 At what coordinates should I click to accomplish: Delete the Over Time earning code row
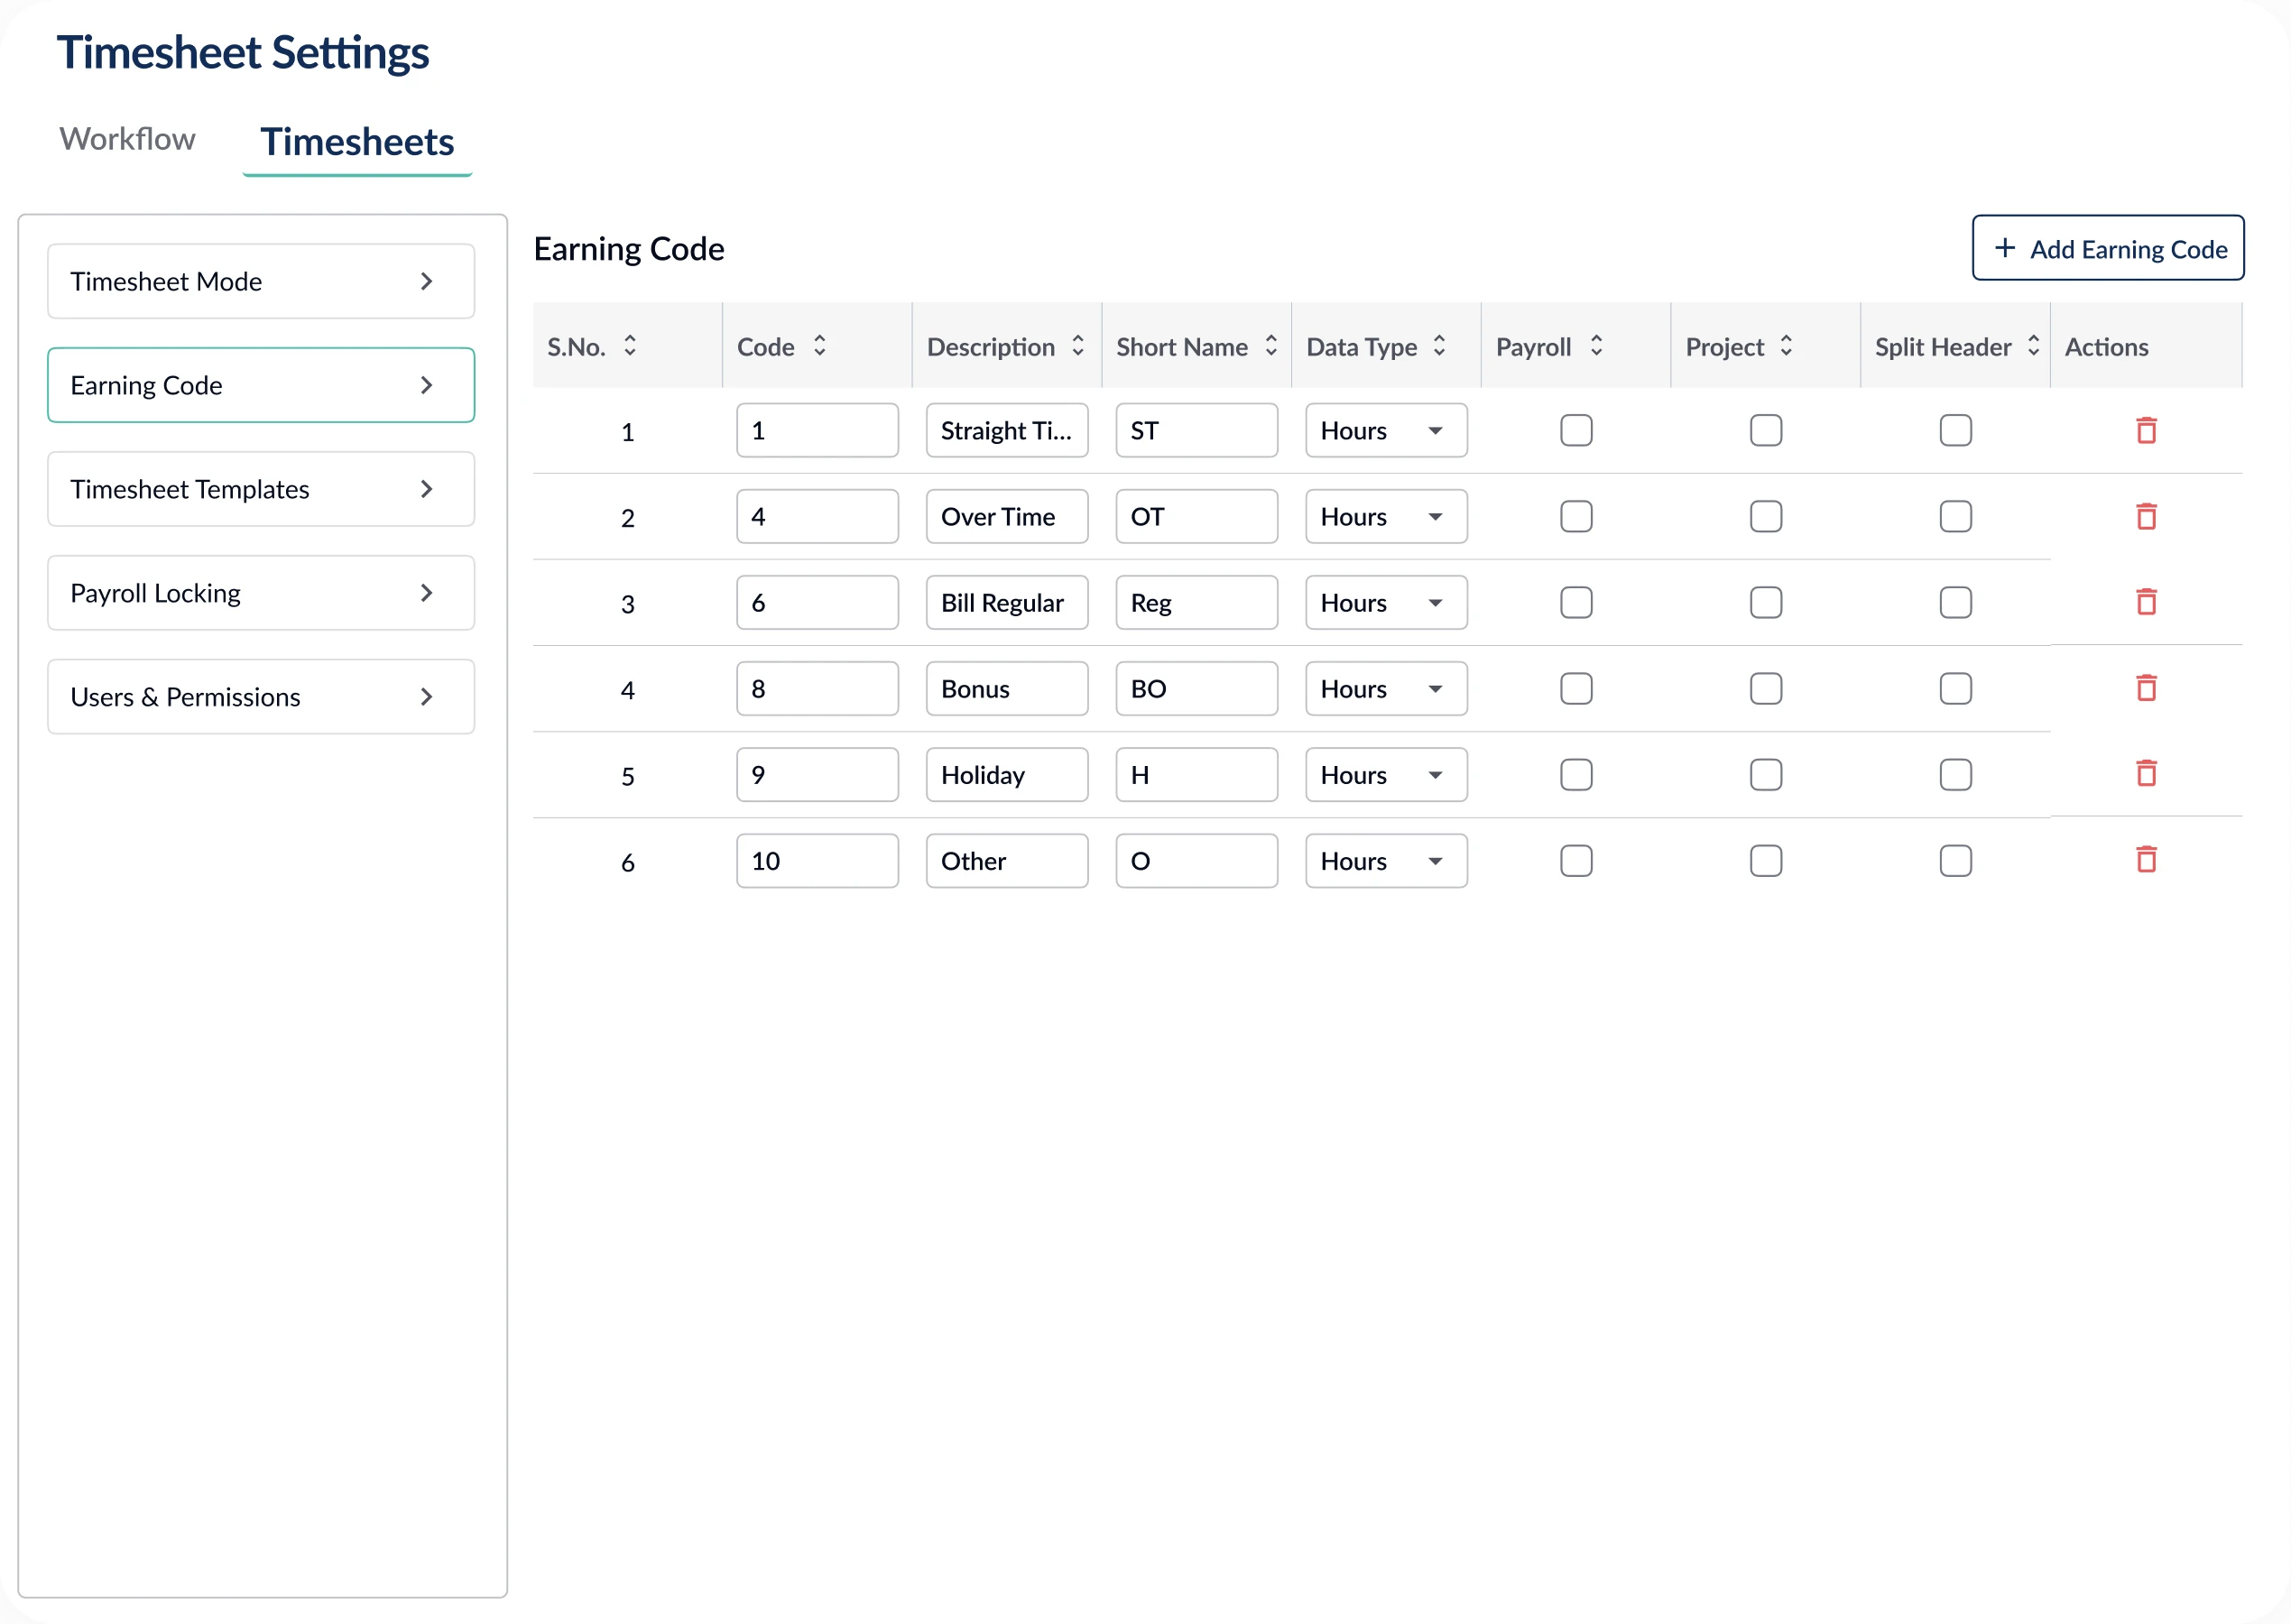pos(2146,516)
